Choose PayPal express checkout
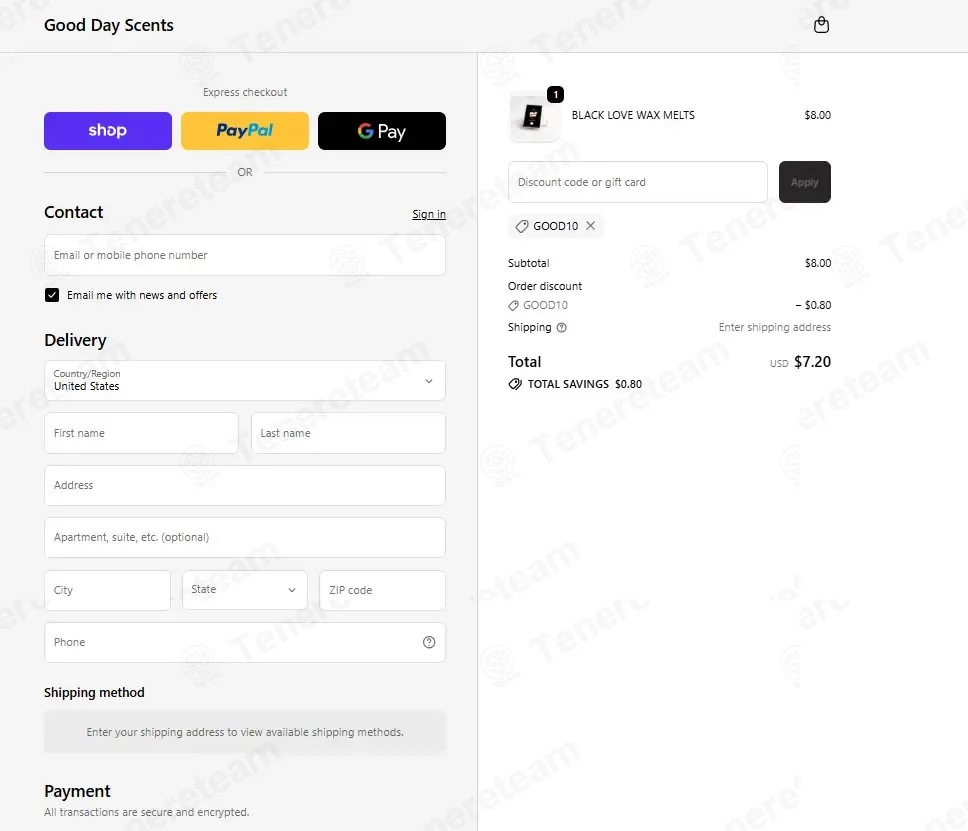This screenshot has height=831, width=968. [x=245, y=131]
